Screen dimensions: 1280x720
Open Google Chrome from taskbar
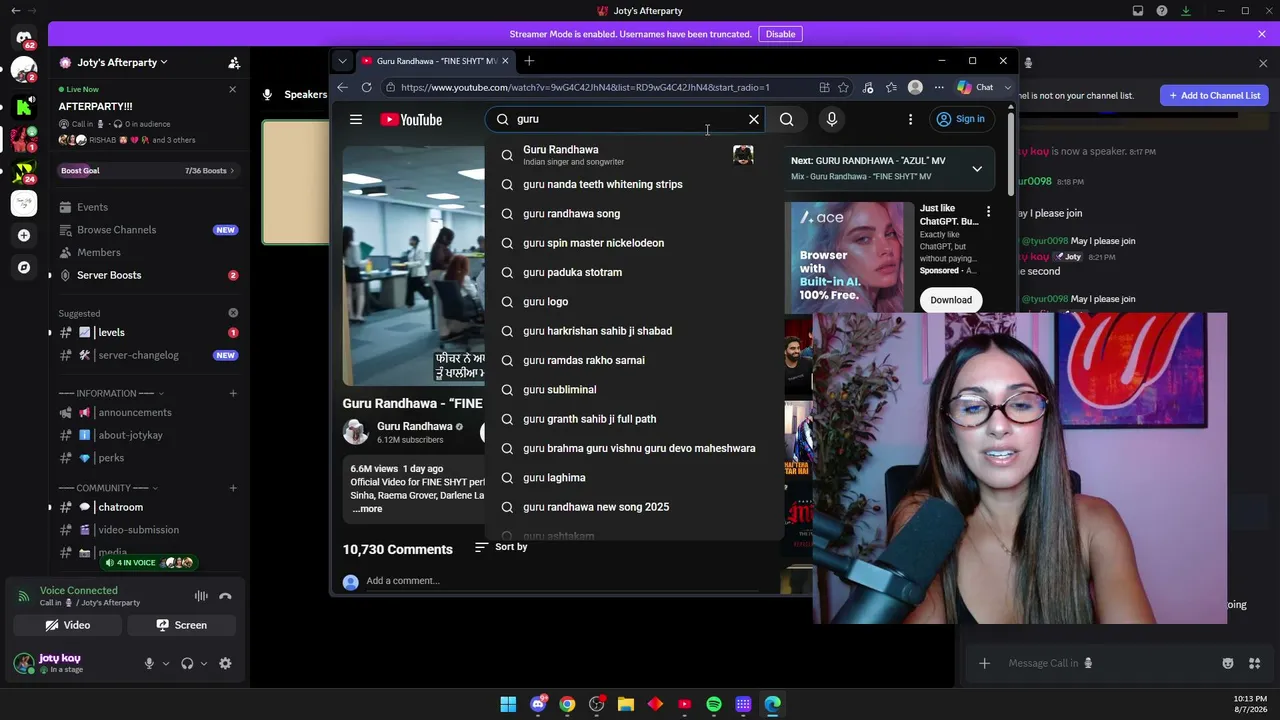567,704
